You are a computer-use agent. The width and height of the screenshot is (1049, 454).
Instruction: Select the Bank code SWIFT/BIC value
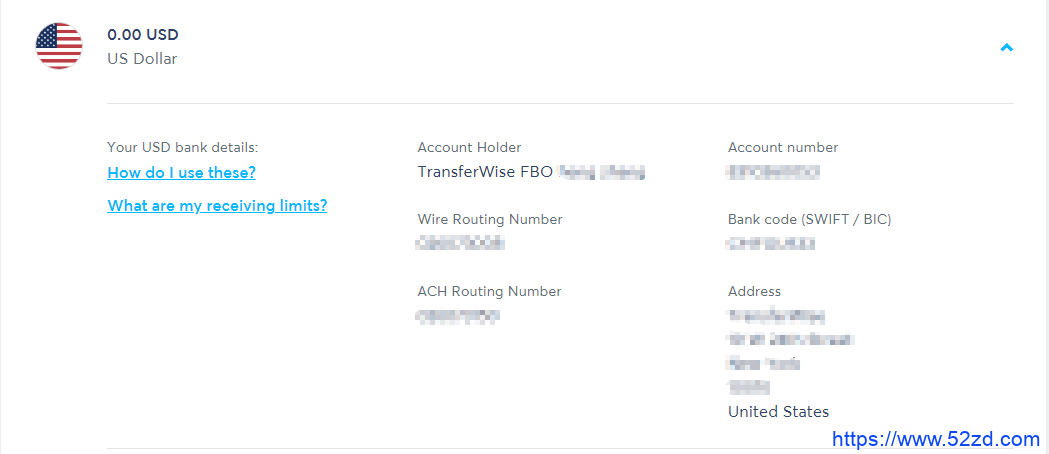pos(771,243)
